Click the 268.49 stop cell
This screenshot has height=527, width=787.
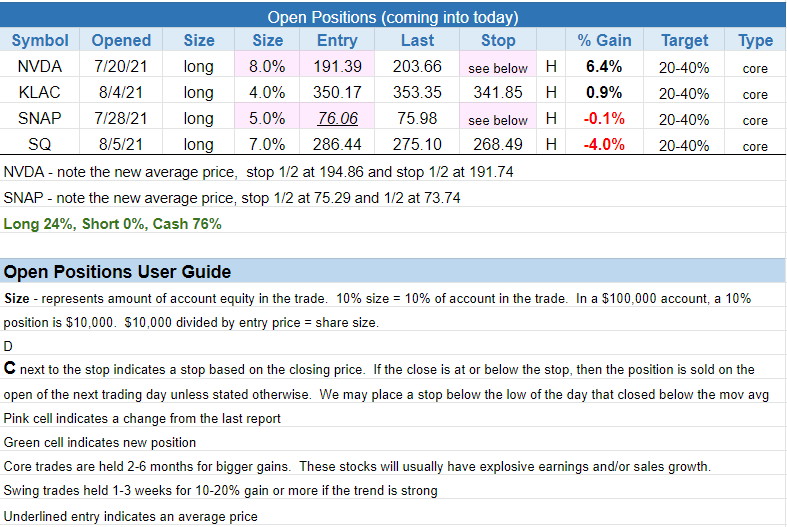498,145
